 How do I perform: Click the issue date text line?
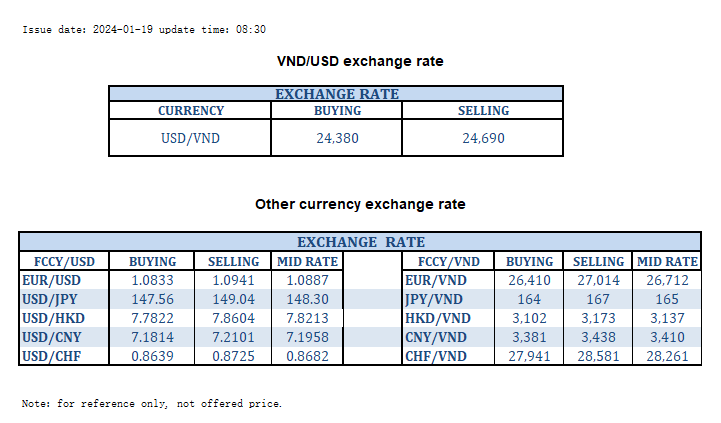point(144,30)
